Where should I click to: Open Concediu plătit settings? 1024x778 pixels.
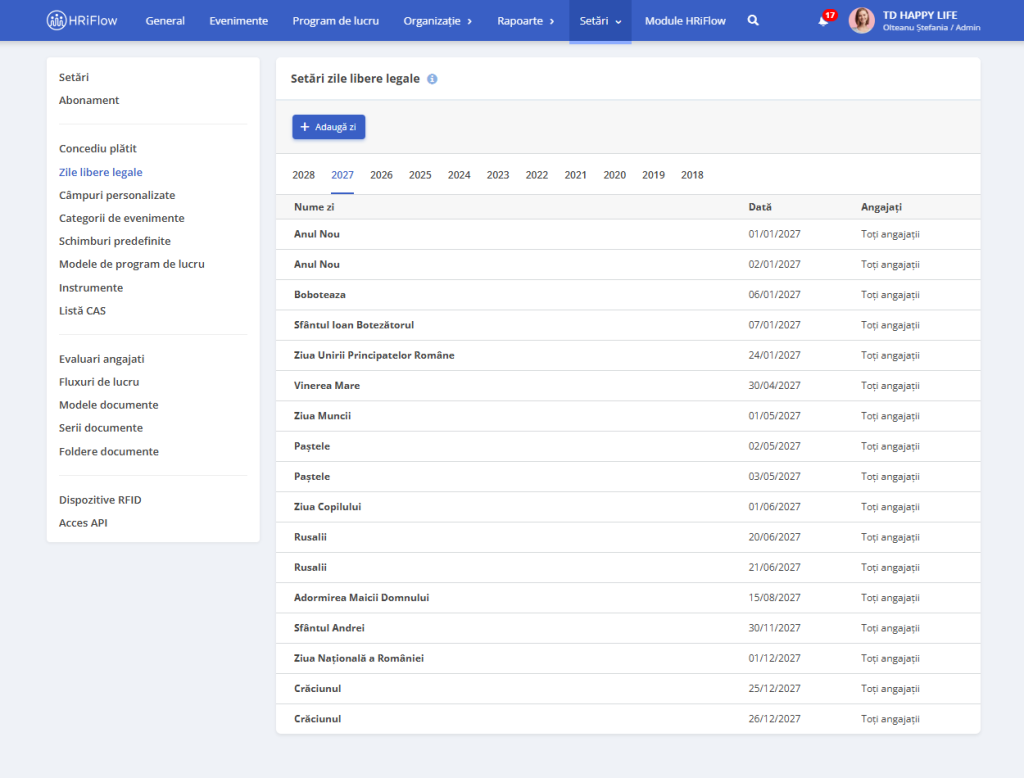[98, 148]
